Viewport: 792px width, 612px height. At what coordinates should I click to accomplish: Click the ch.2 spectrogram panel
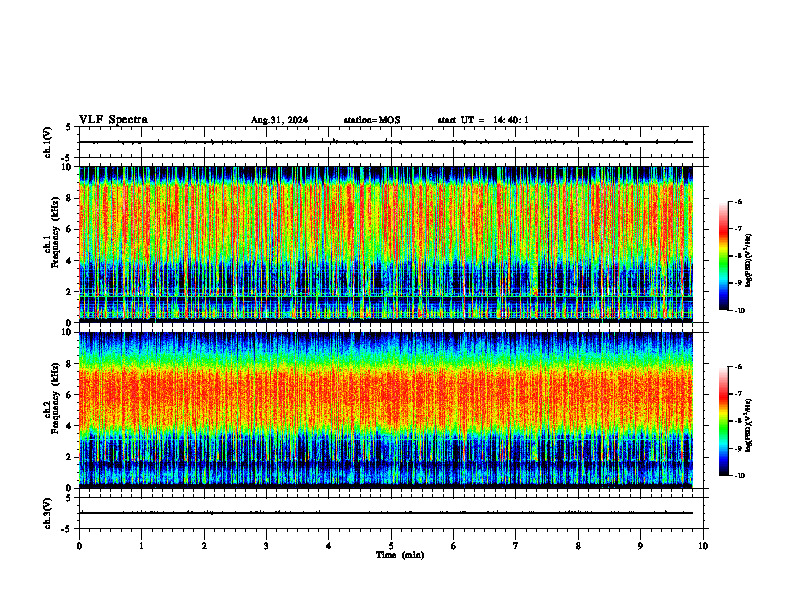(x=386, y=410)
